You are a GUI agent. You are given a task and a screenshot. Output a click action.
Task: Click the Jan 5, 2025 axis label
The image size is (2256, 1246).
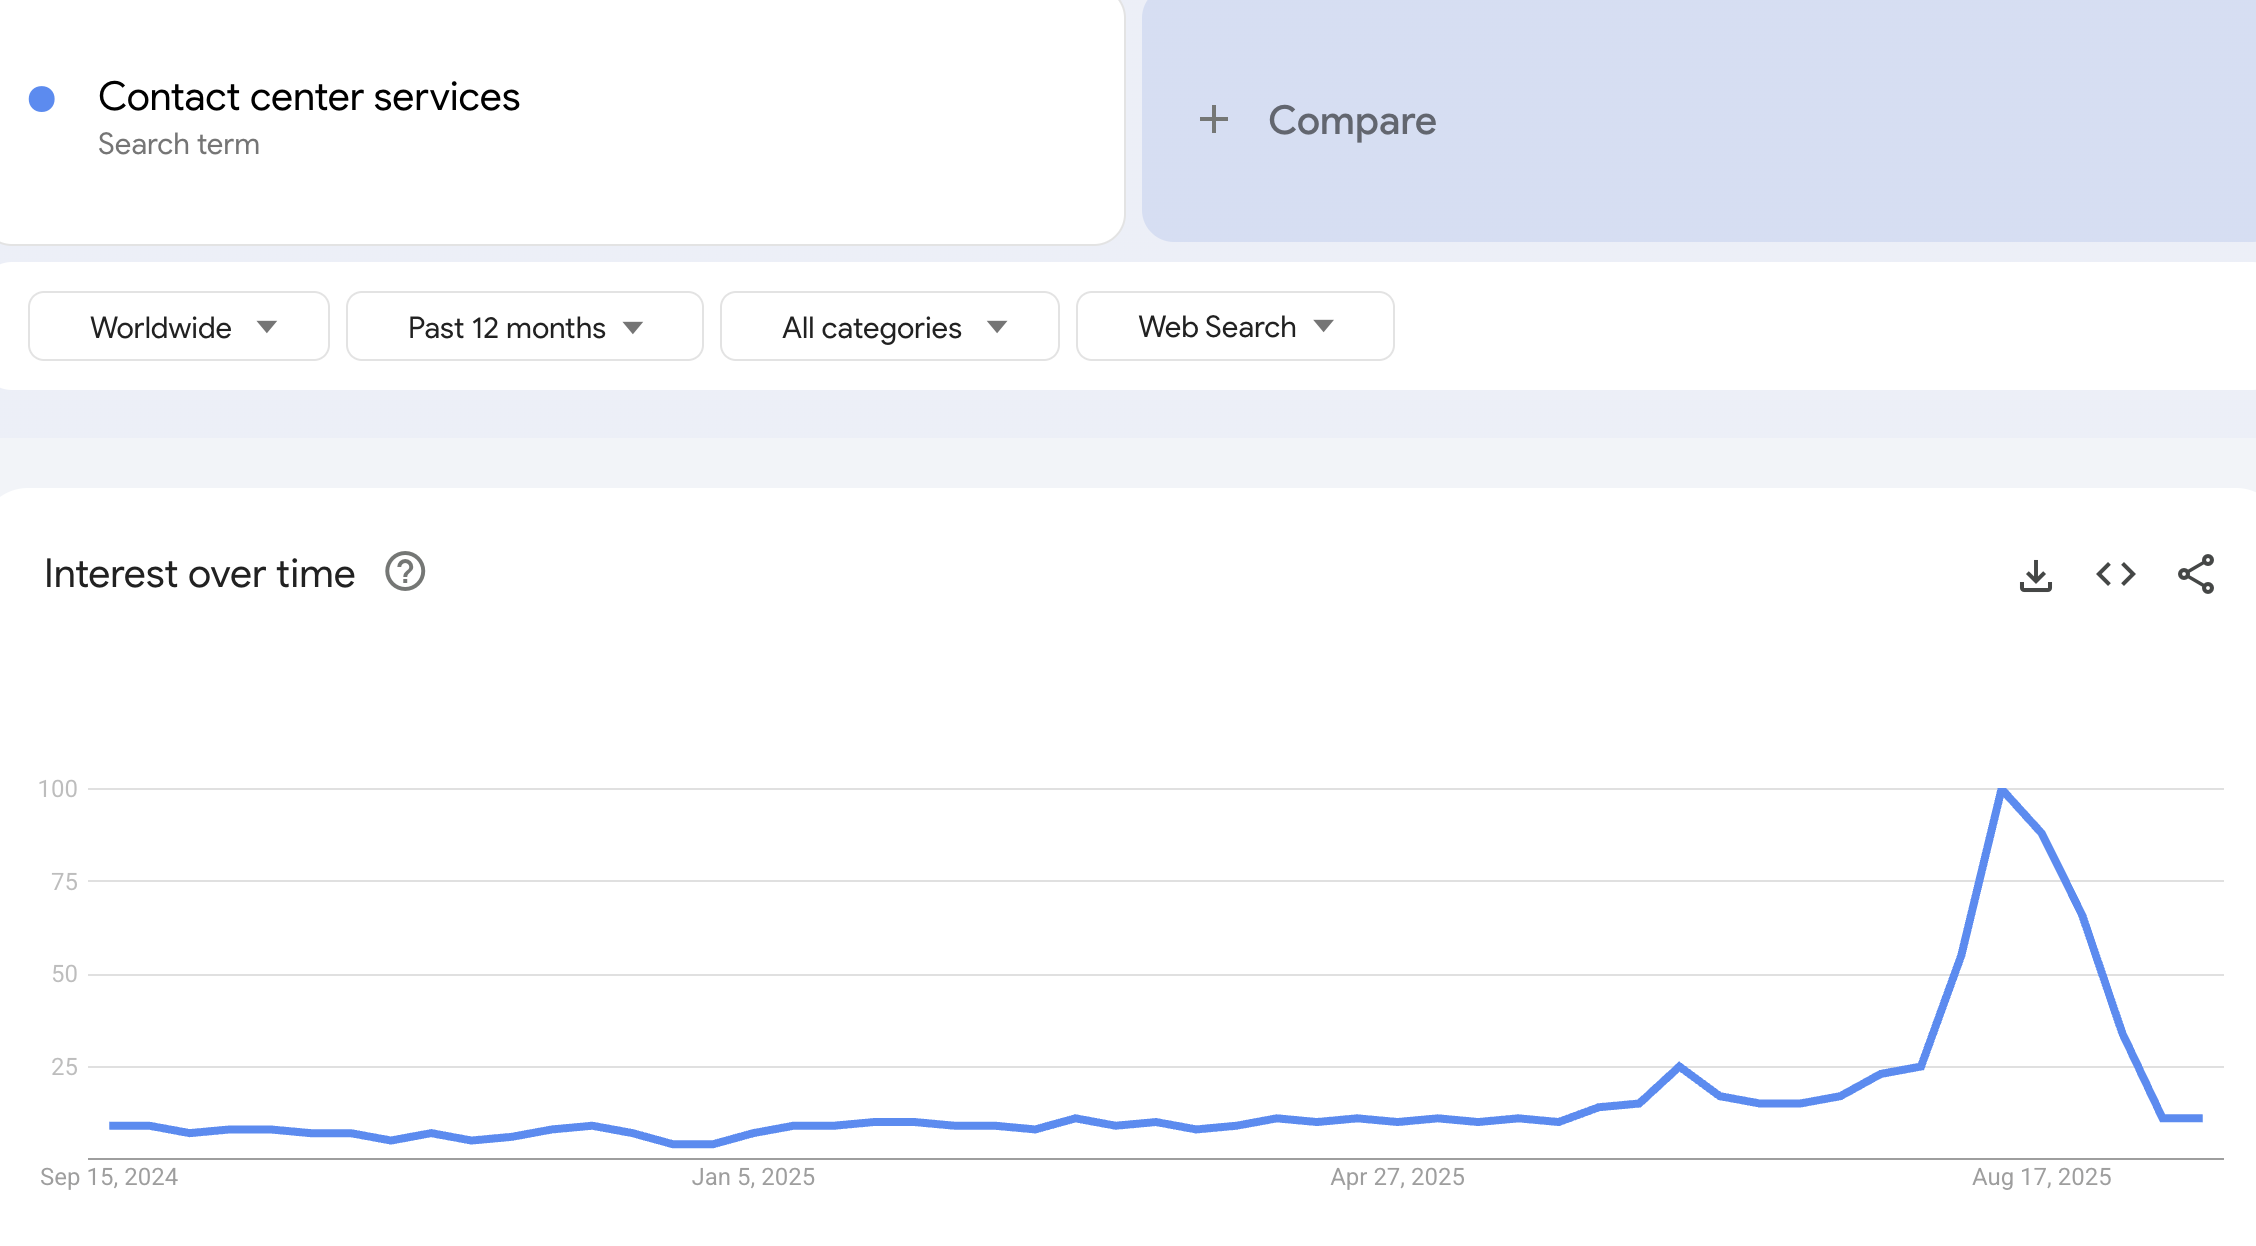tap(755, 1177)
